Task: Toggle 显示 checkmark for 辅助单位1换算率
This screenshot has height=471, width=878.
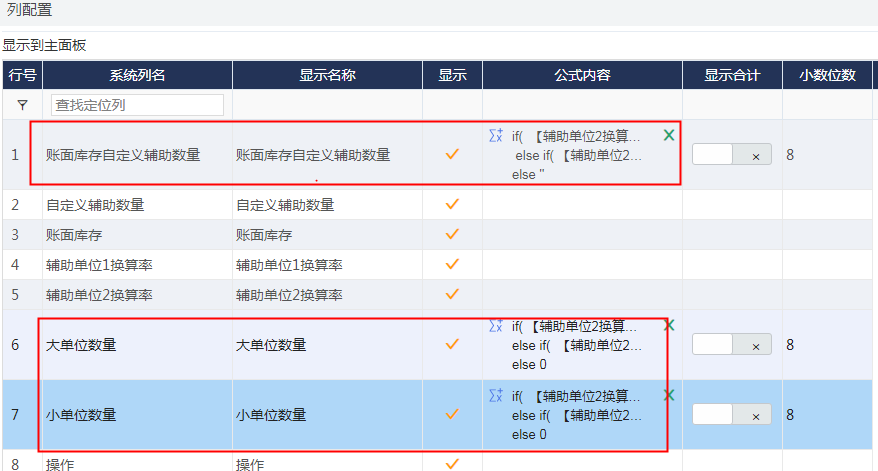Action: tap(452, 264)
